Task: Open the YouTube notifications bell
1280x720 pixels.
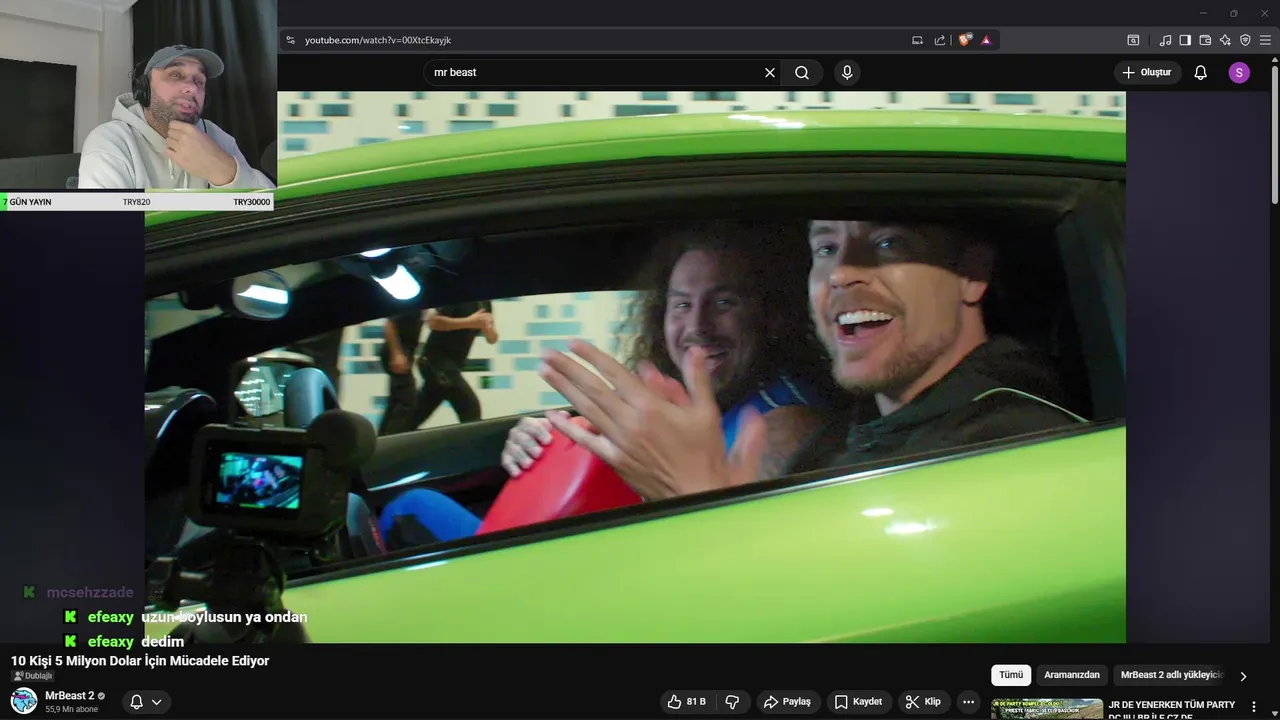Action: tap(1201, 72)
